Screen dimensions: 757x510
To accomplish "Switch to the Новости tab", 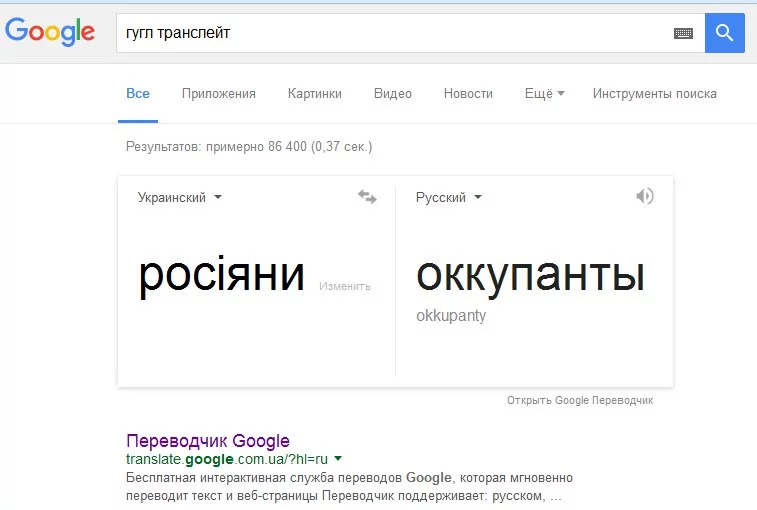I will coord(468,94).
